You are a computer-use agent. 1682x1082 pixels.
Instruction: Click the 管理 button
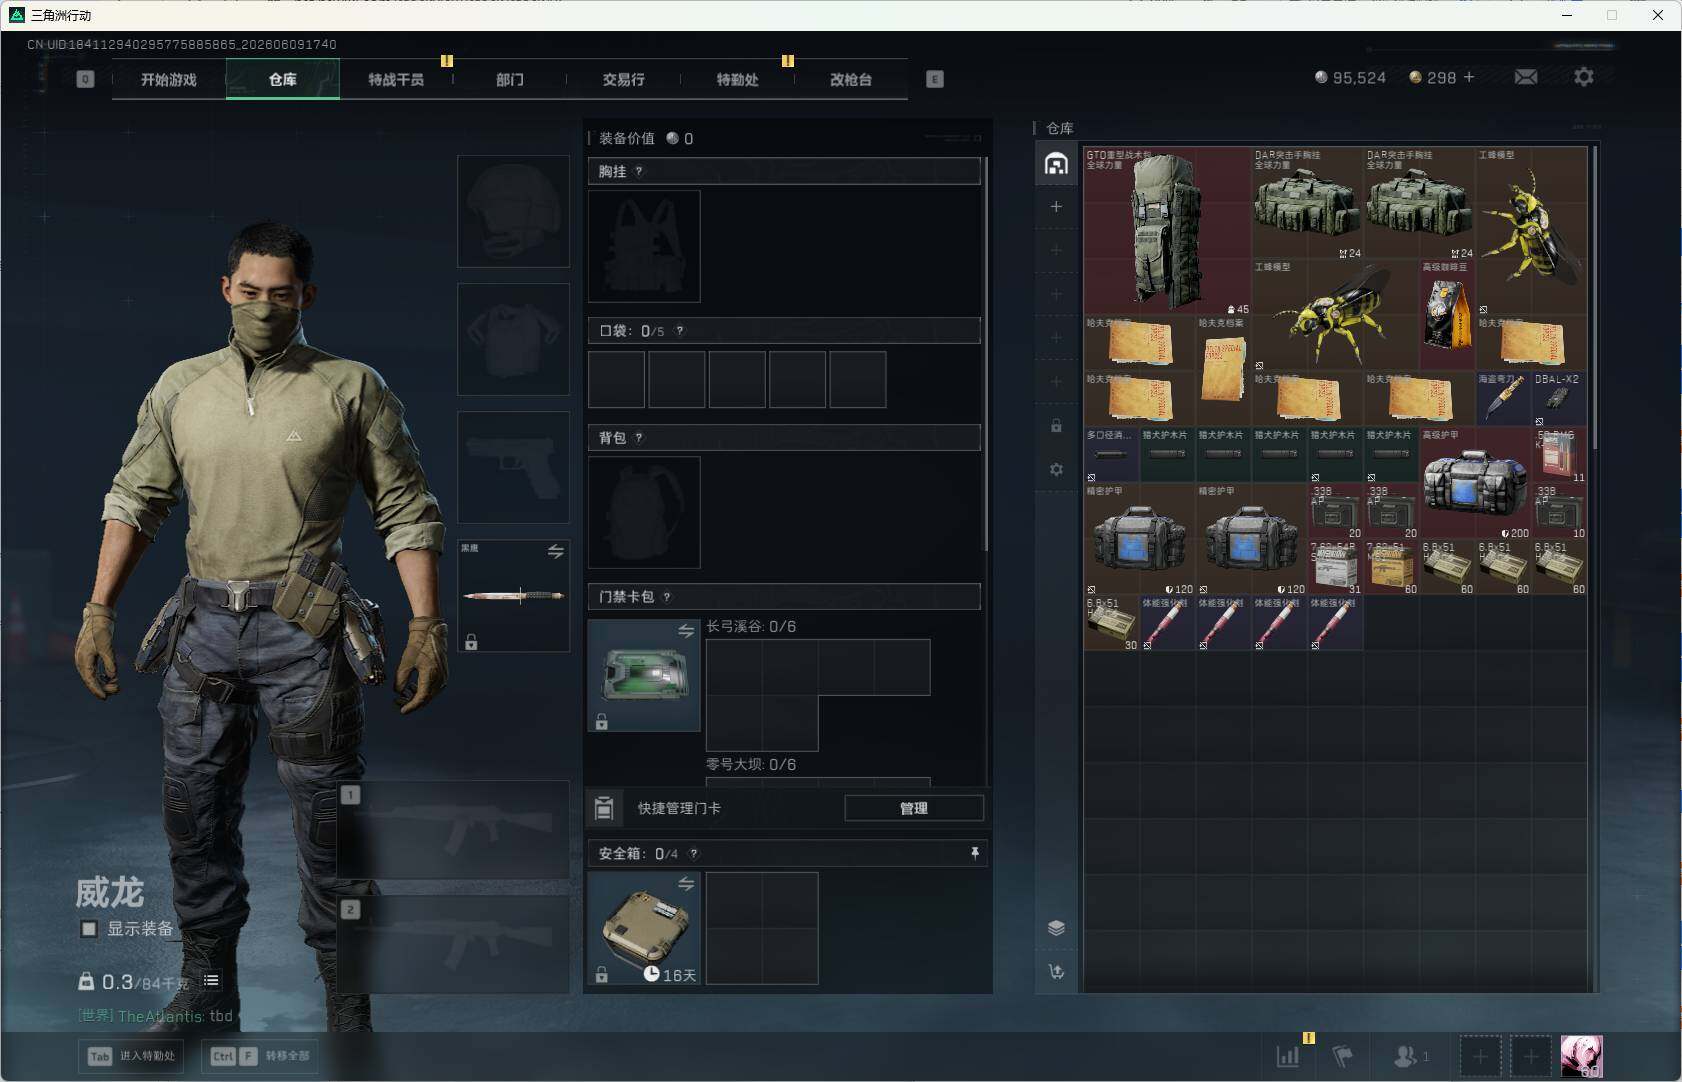(914, 808)
